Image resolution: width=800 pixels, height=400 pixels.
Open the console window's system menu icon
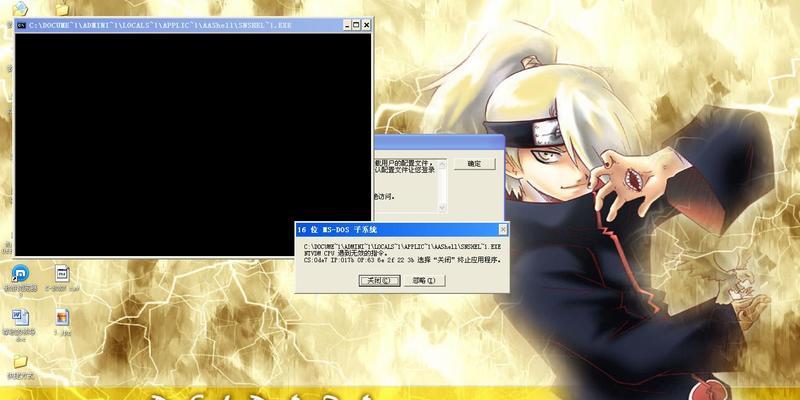(21, 24)
